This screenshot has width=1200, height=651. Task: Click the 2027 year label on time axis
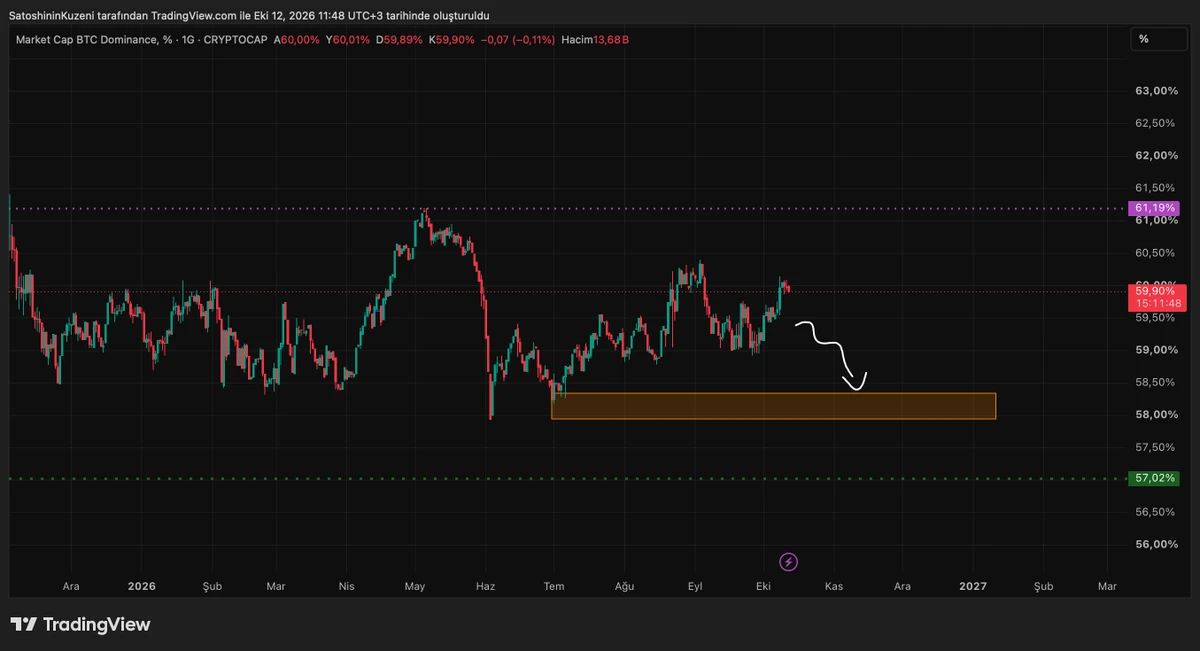coord(973,586)
